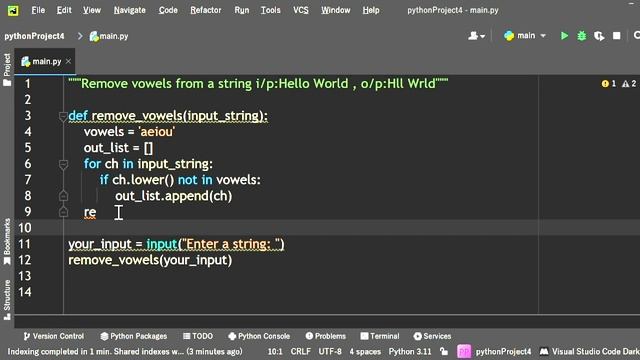The height and width of the screenshot is (360, 640).
Task: Open the TODO tool window
Action: (x=198, y=336)
